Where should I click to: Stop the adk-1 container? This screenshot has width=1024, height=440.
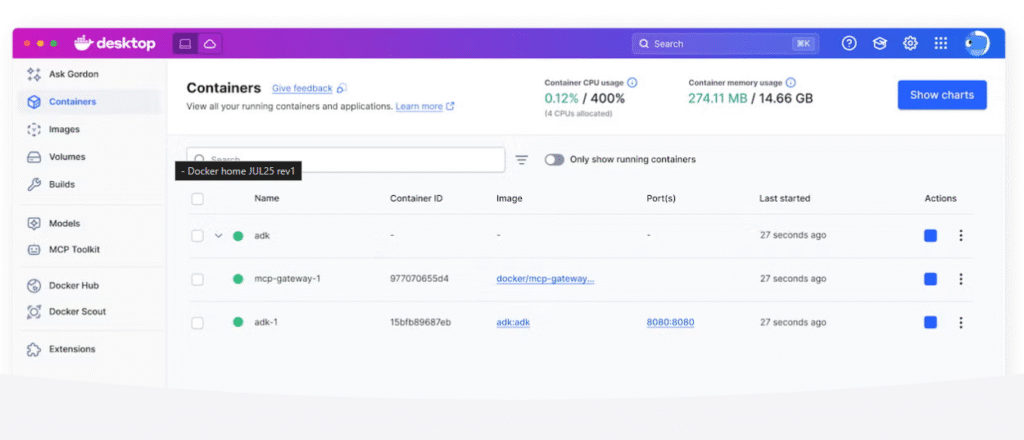coord(930,322)
